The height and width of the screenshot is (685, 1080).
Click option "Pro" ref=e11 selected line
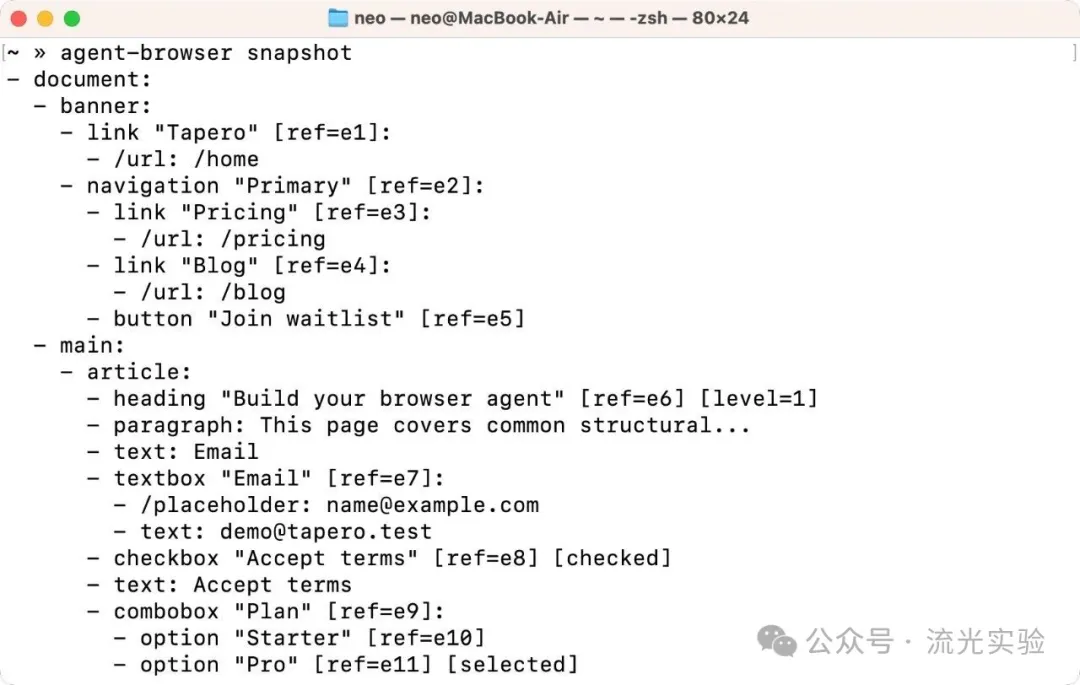point(346,665)
